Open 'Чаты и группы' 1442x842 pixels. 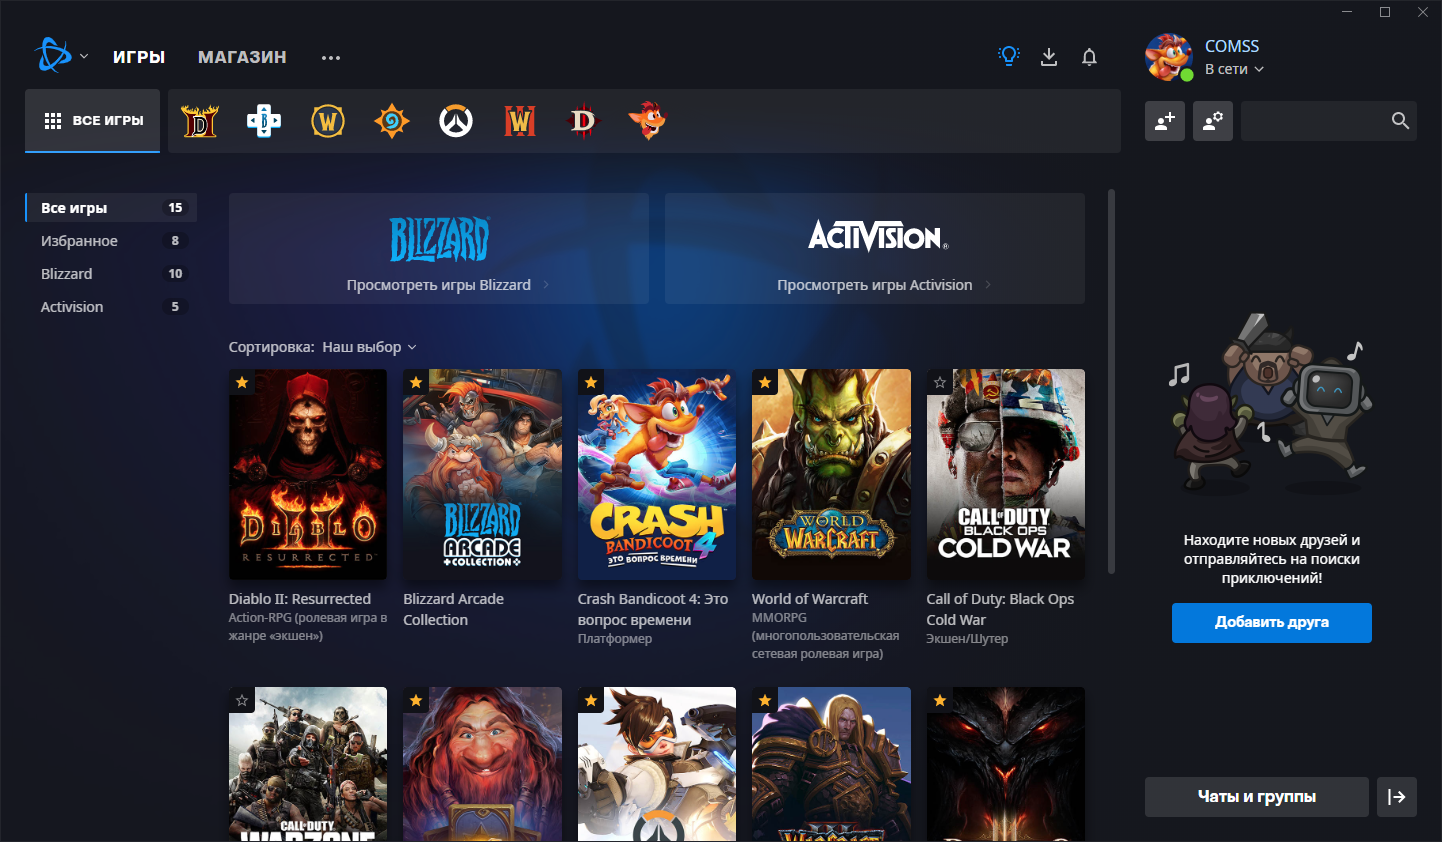coord(1257,797)
